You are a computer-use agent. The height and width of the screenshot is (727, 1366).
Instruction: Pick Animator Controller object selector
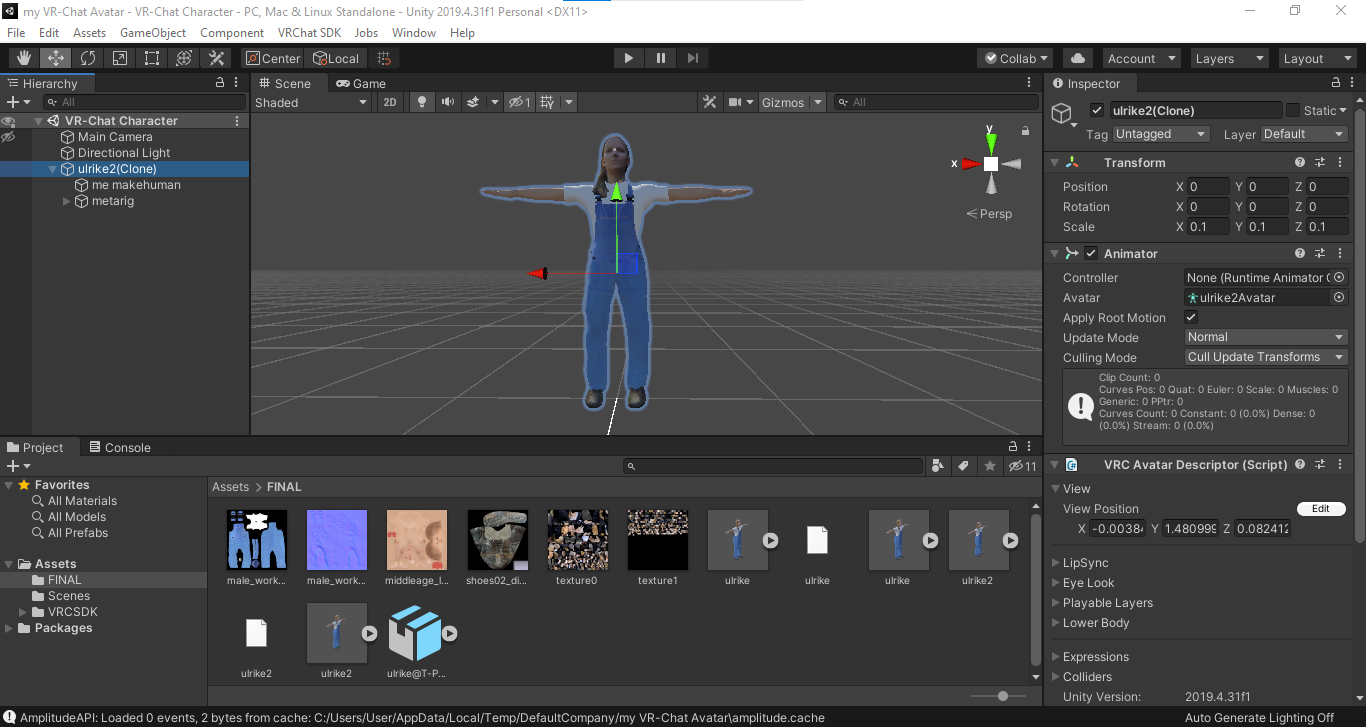(x=1340, y=277)
